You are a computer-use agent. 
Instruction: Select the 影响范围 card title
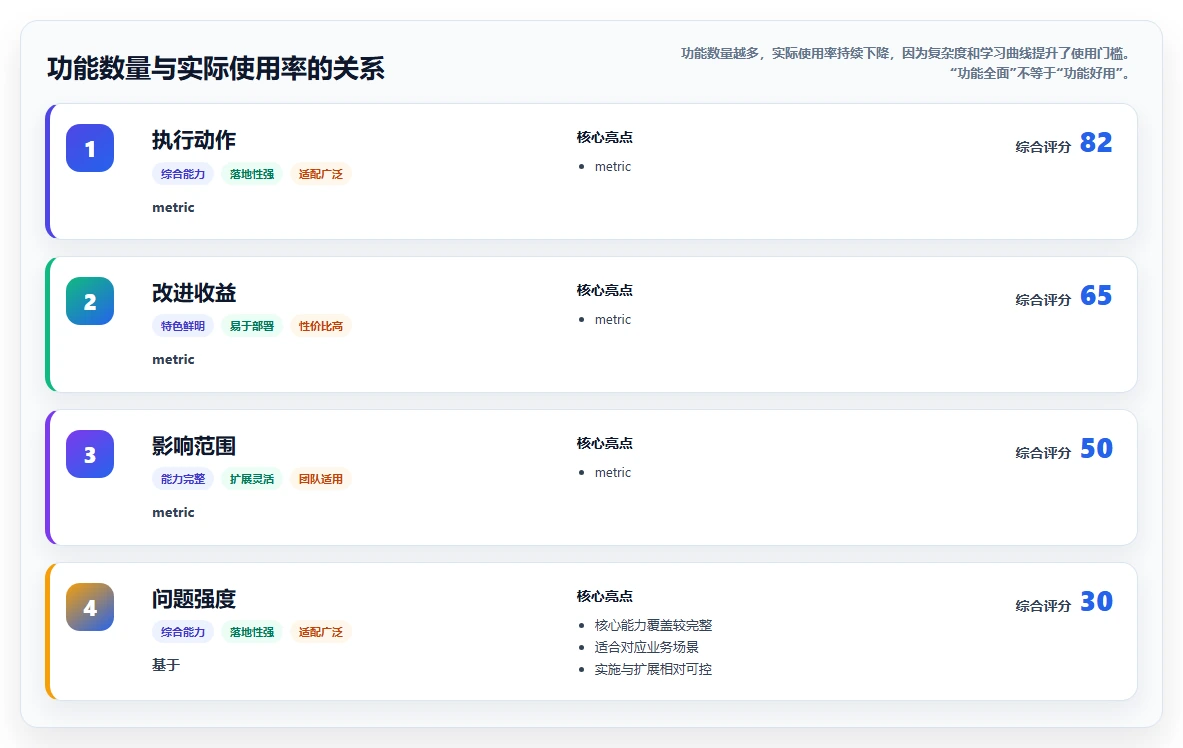tap(194, 446)
